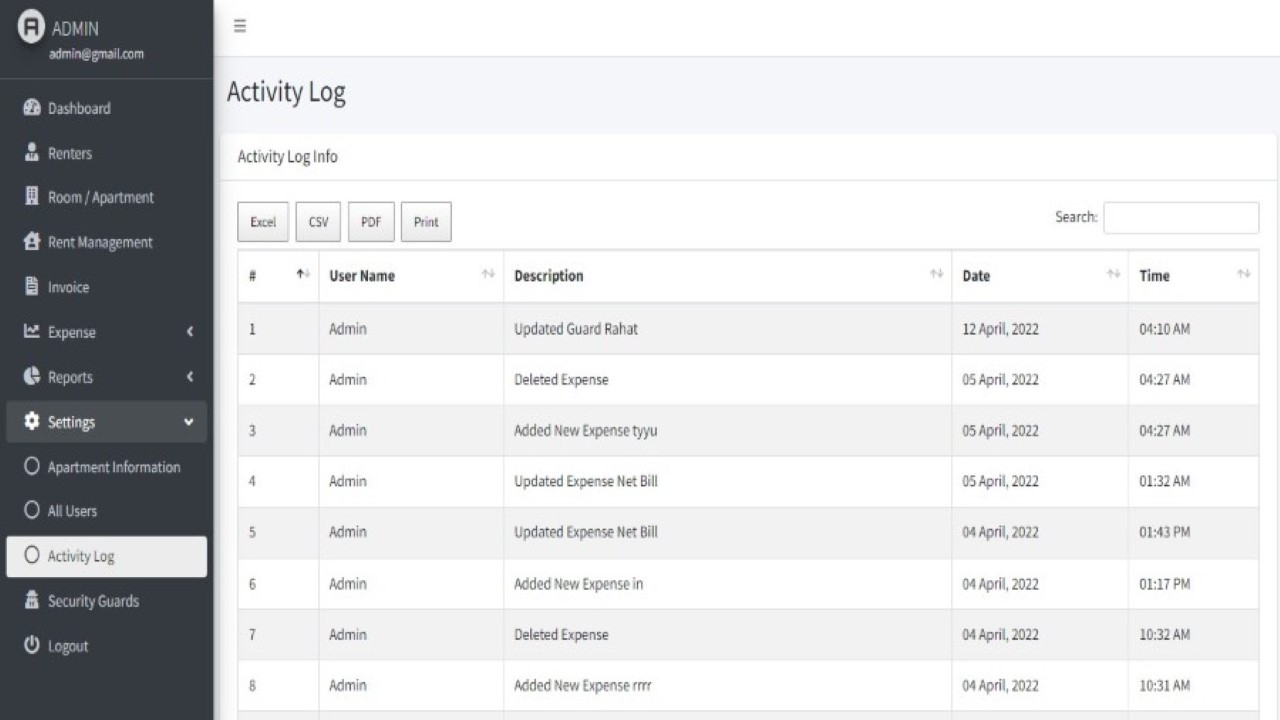Click the PDF export button

[x=371, y=221]
